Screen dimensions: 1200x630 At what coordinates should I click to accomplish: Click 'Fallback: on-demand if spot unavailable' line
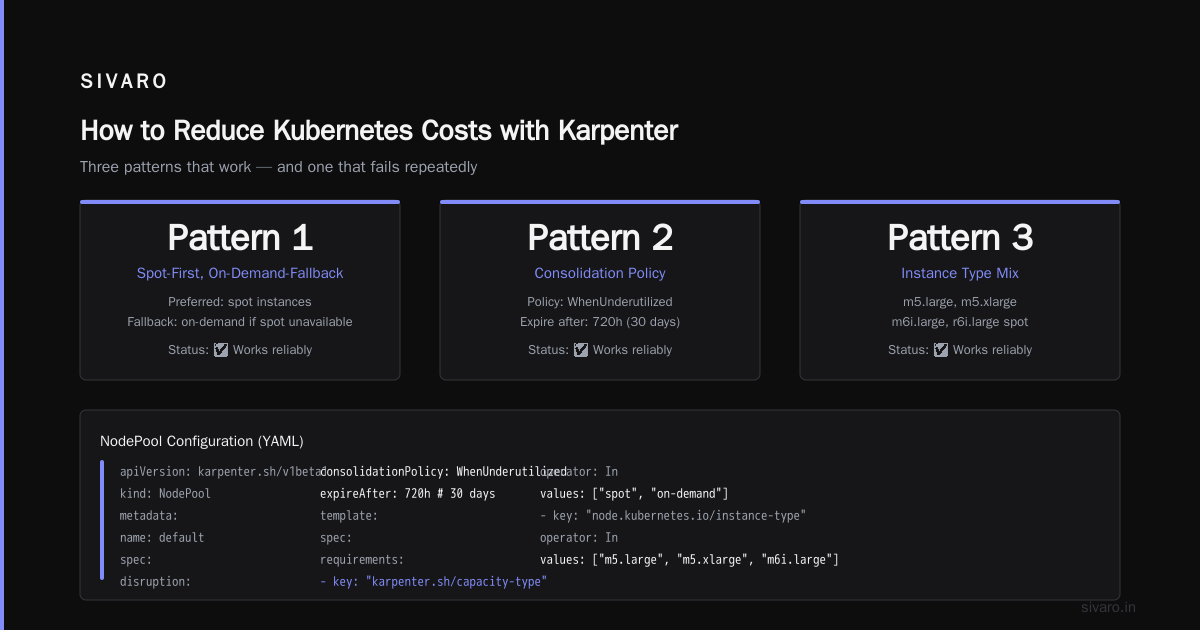click(240, 322)
